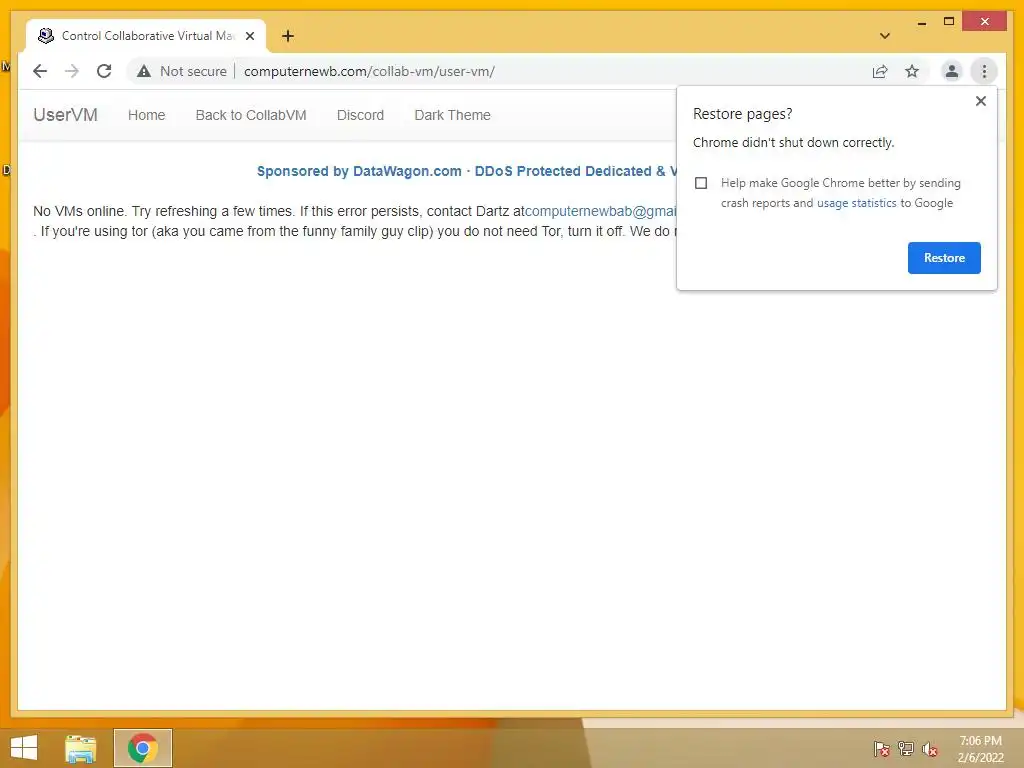Click the Not secure label
Image resolution: width=1024 pixels, height=768 pixels.
pos(193,71)
